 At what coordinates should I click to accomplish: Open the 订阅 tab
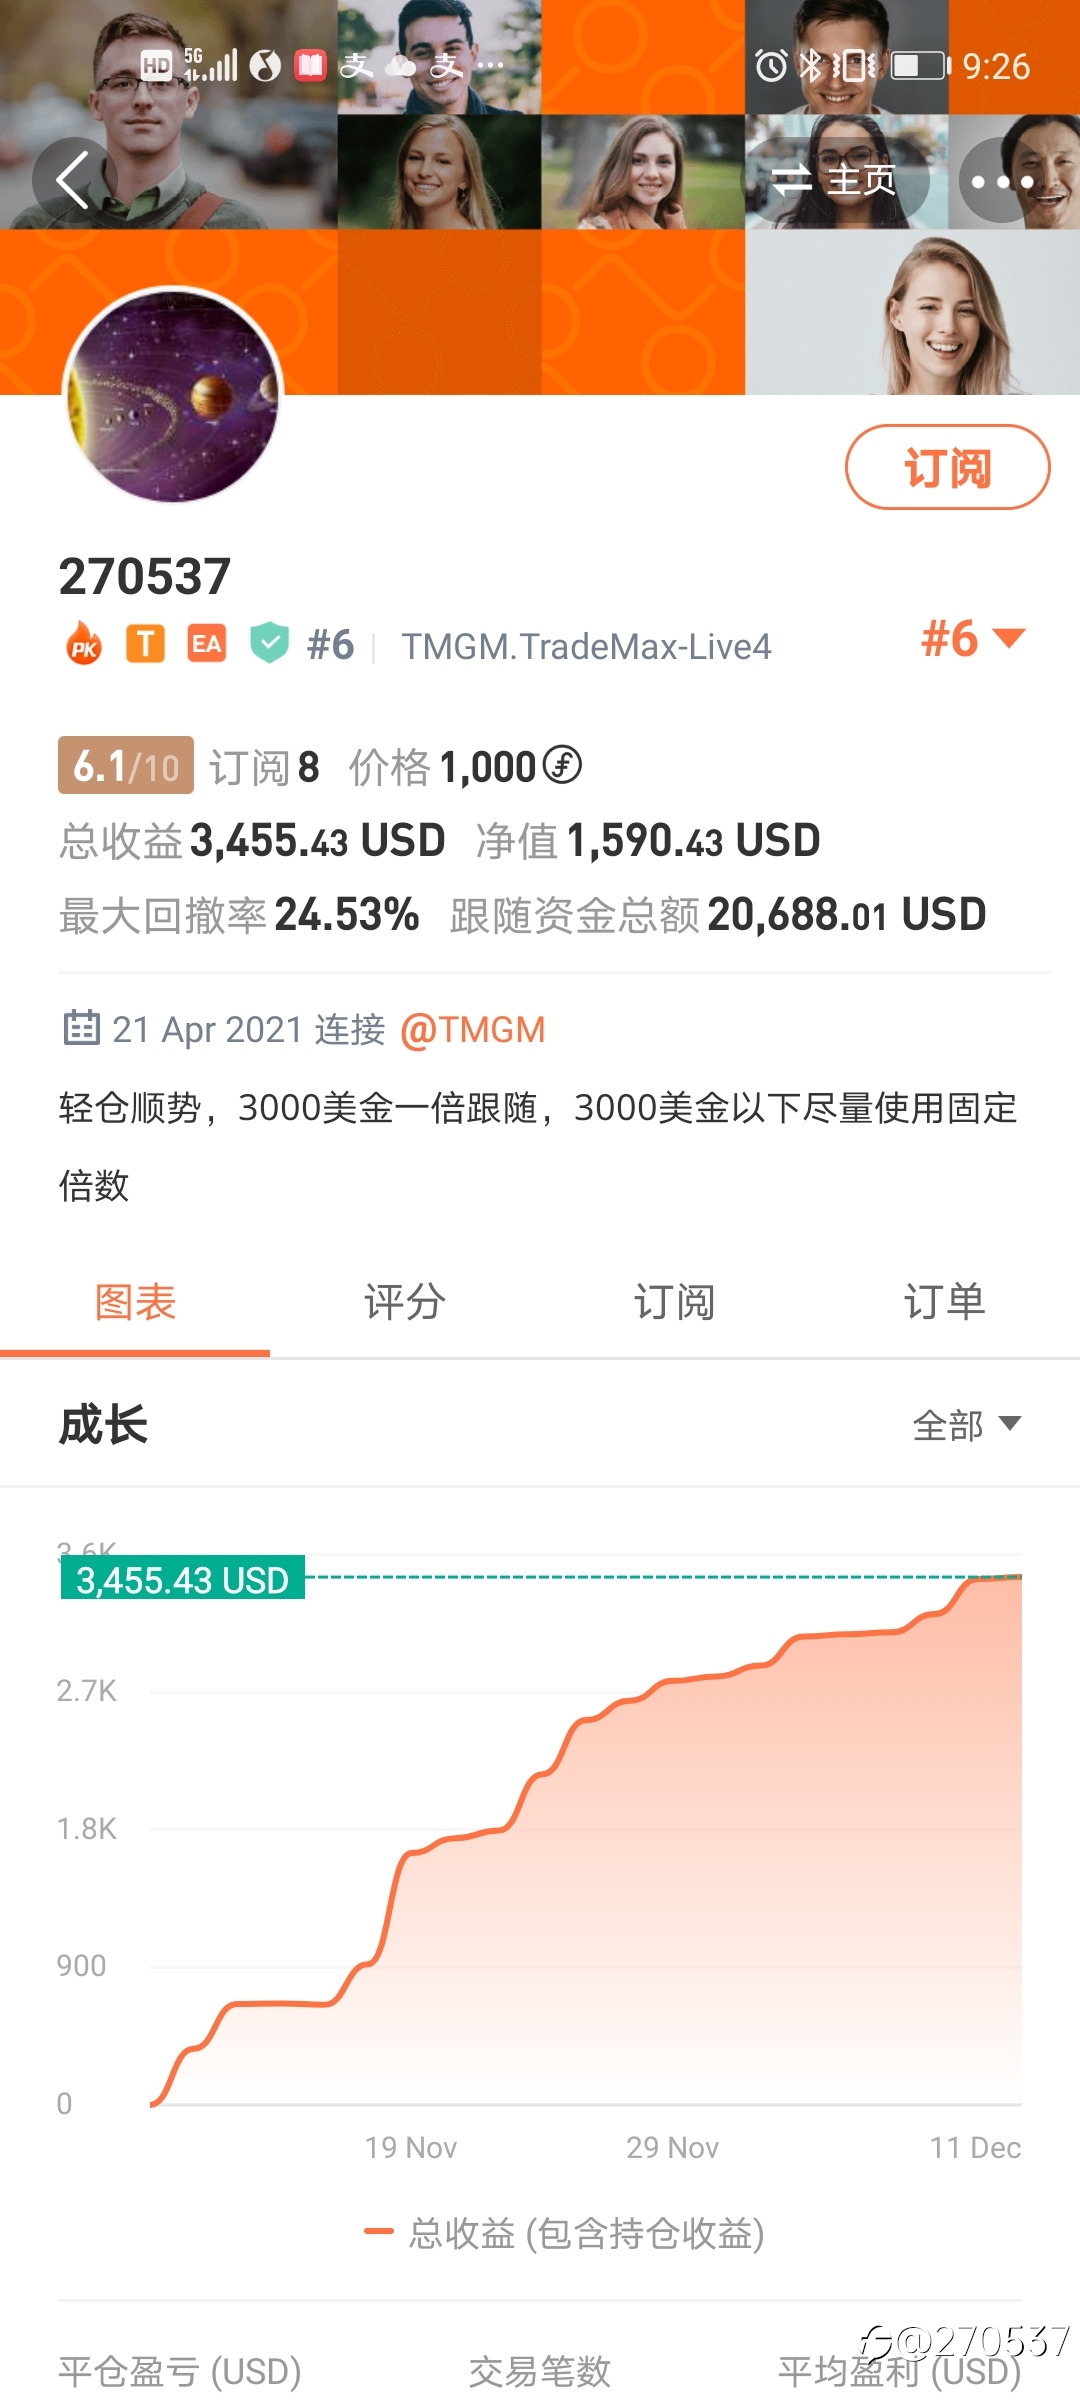[675, 1303]
